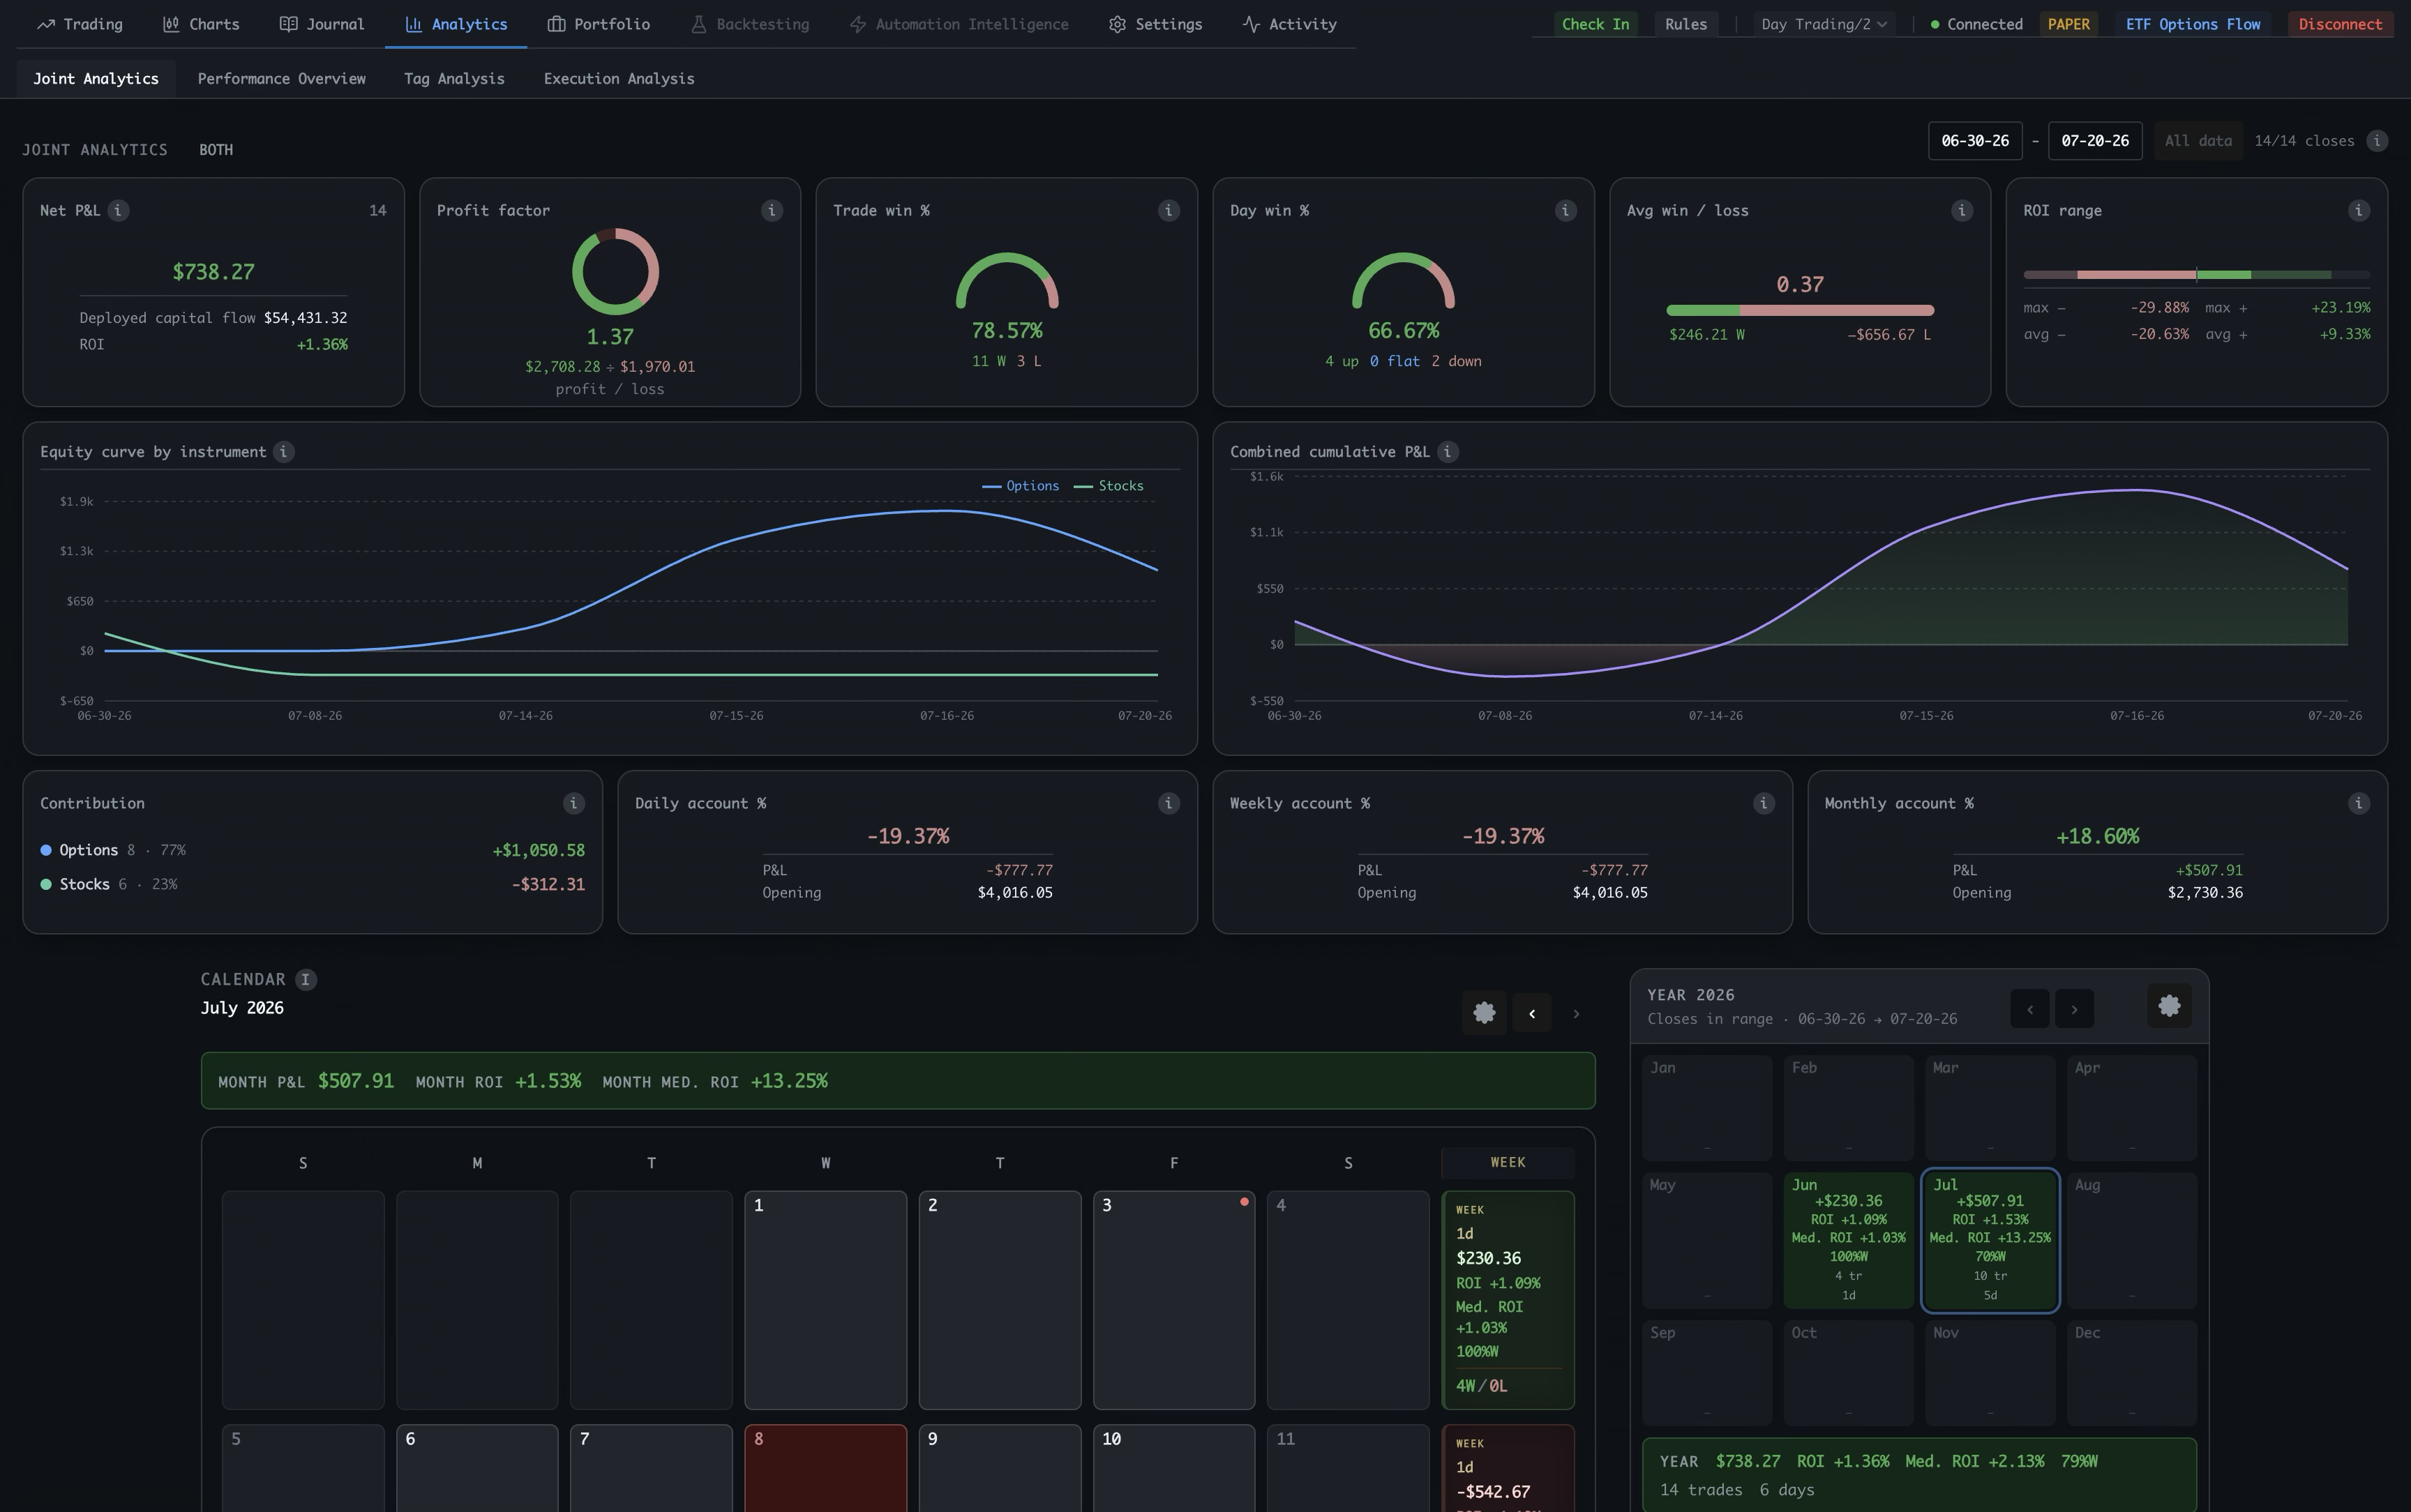The width and height of the screenshot is (2411, 1512).
Task: Select the Joint Analytics sub-tab
Action: 96,78
